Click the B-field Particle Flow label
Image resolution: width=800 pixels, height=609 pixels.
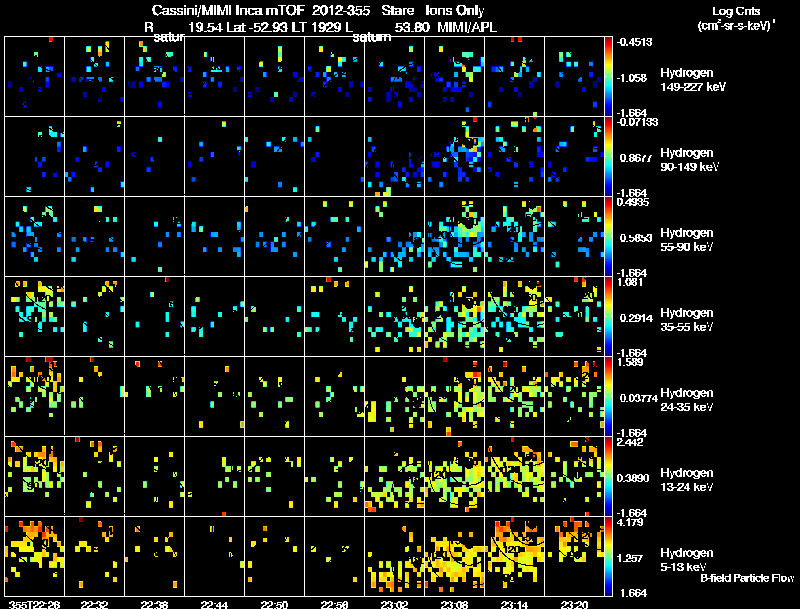[x=747, y=578]
